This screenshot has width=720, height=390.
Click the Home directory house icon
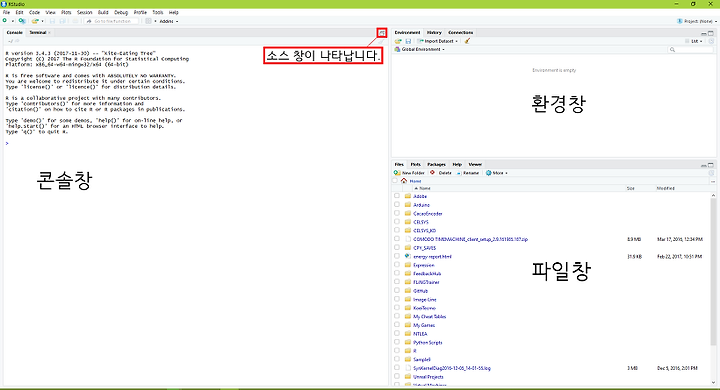click(404, 181)
